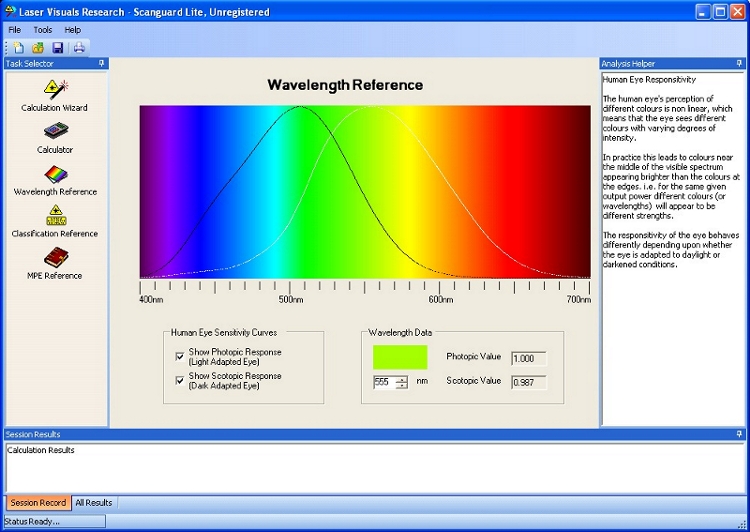
Task: Select the Wavelength Reference spectrum icon
Action: pos(56,174)
